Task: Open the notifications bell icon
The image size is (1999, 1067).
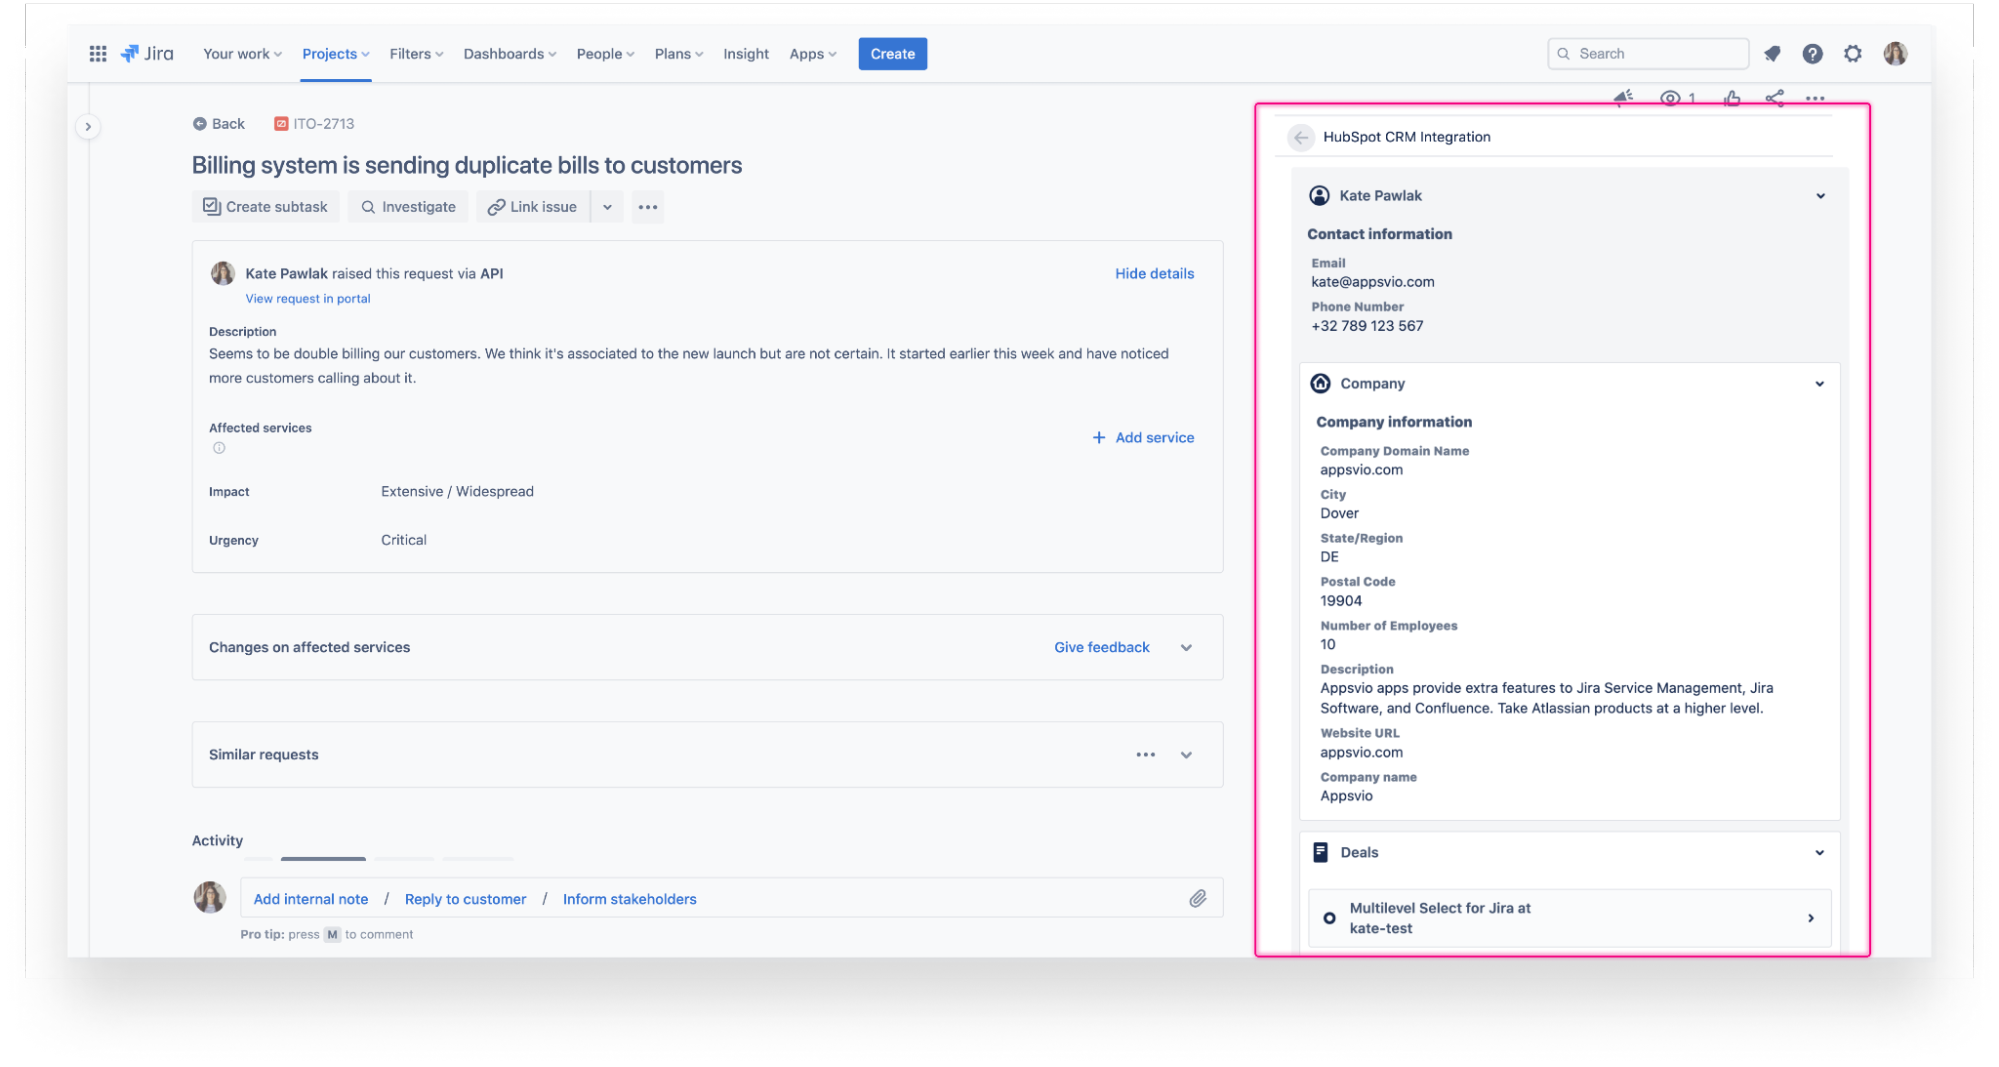Action: pyautogui.click(x=1772, y=54)
